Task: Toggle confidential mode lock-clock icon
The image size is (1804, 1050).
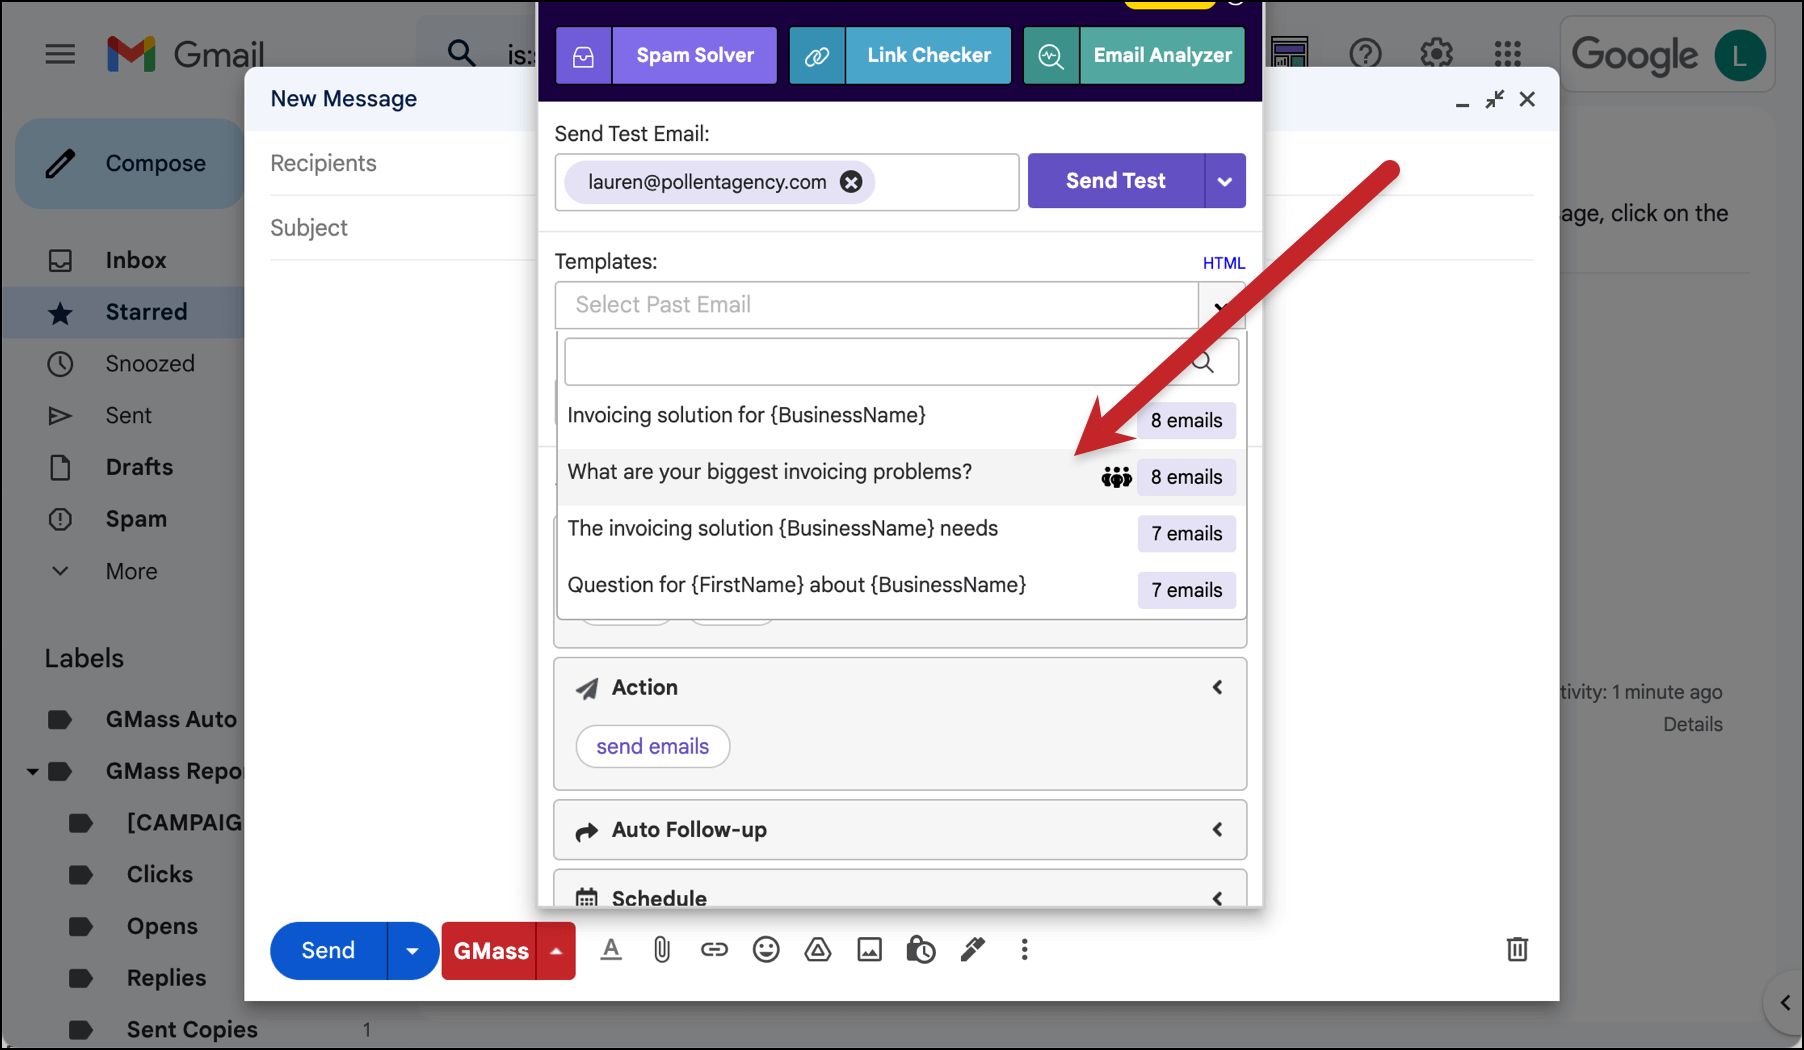Action: pos(921,950)
